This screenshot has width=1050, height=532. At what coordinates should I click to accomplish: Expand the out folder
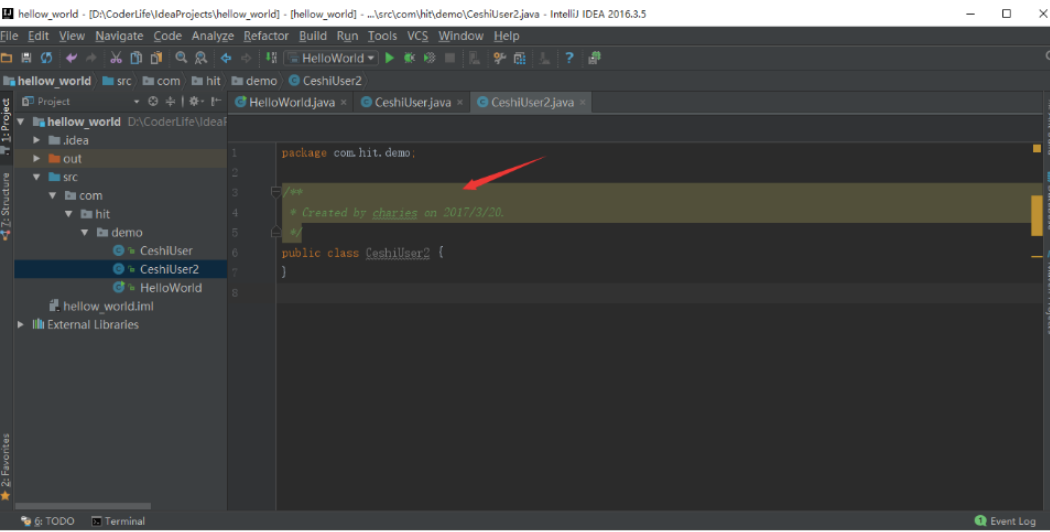click(x=37, y=159)
